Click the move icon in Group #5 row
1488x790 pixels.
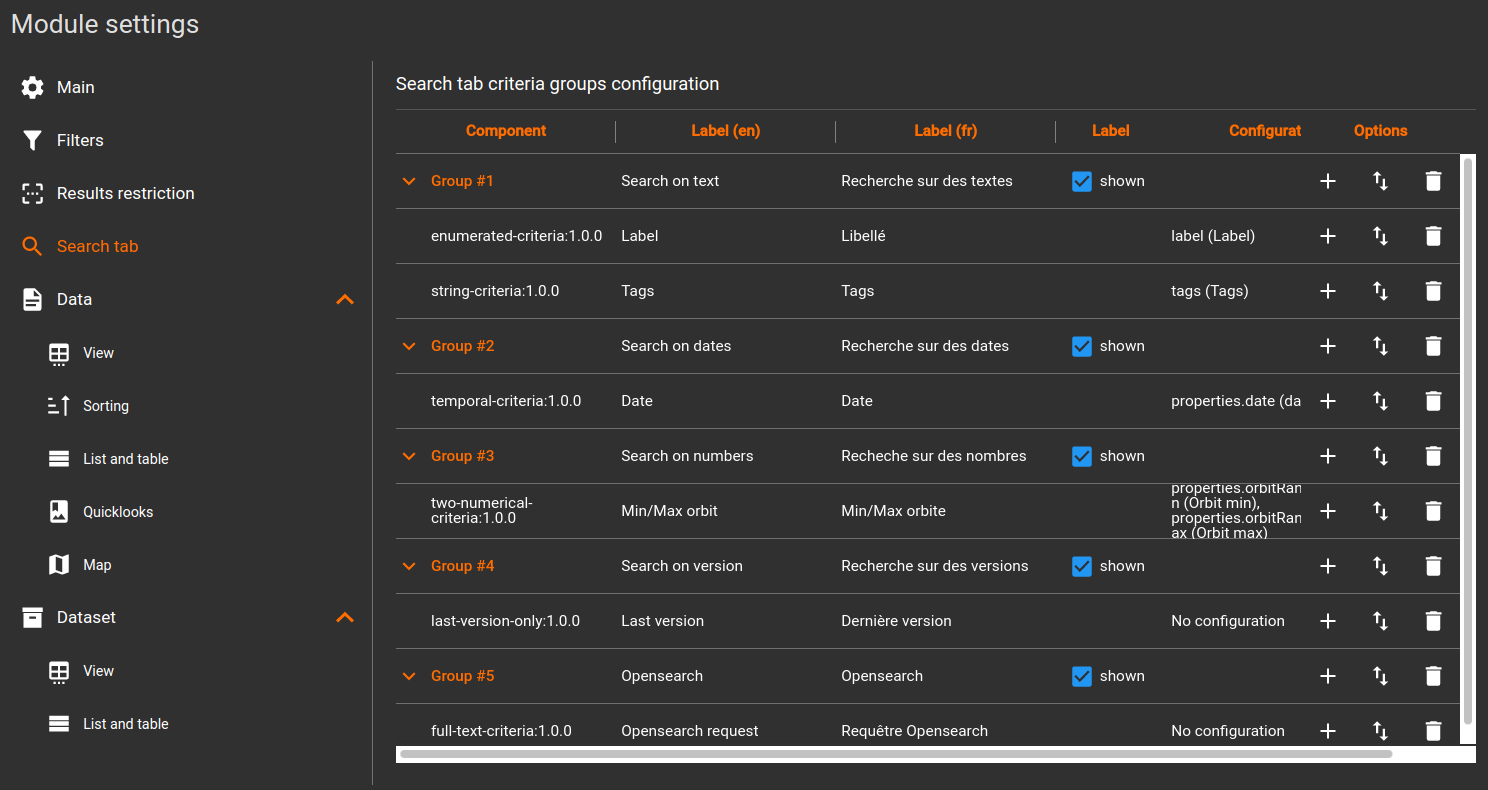[1381, 676]
